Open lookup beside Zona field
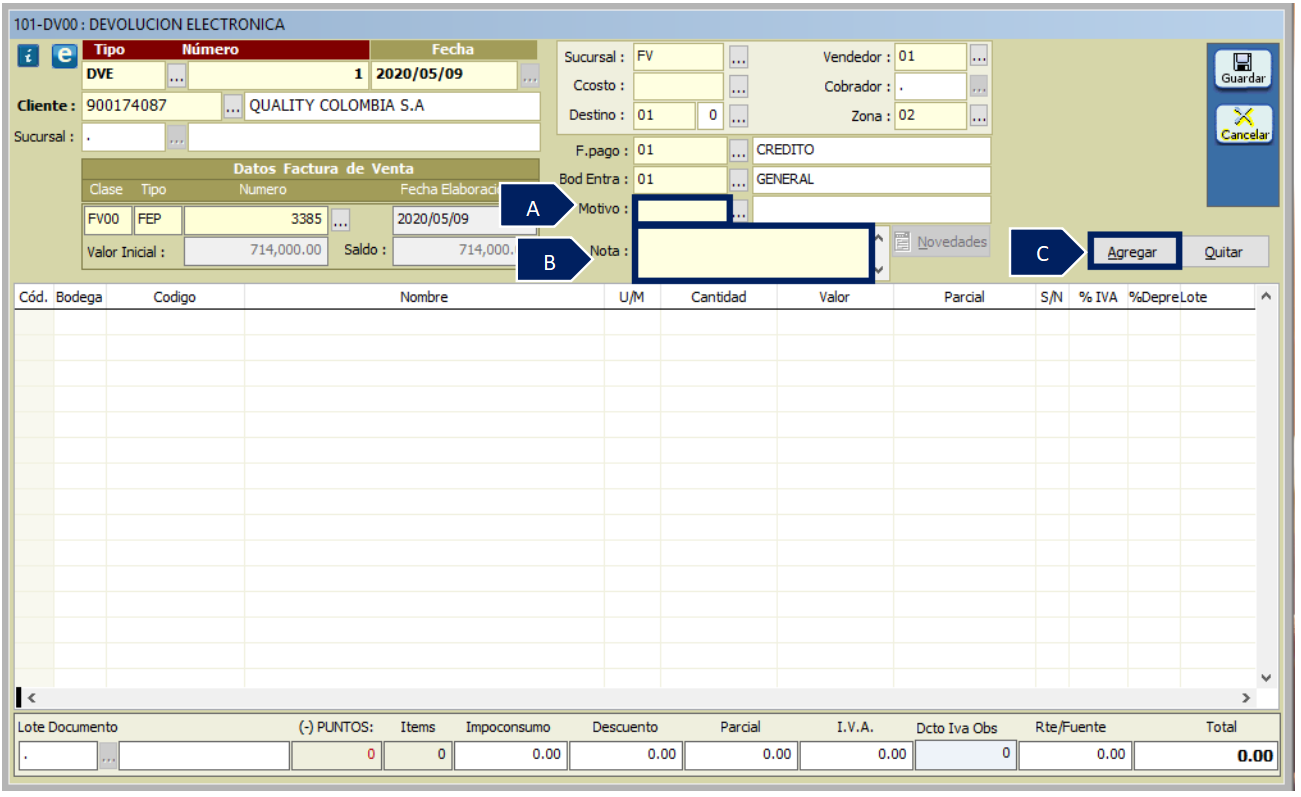Screen dimensions: 1301x797 click(979, 116)
